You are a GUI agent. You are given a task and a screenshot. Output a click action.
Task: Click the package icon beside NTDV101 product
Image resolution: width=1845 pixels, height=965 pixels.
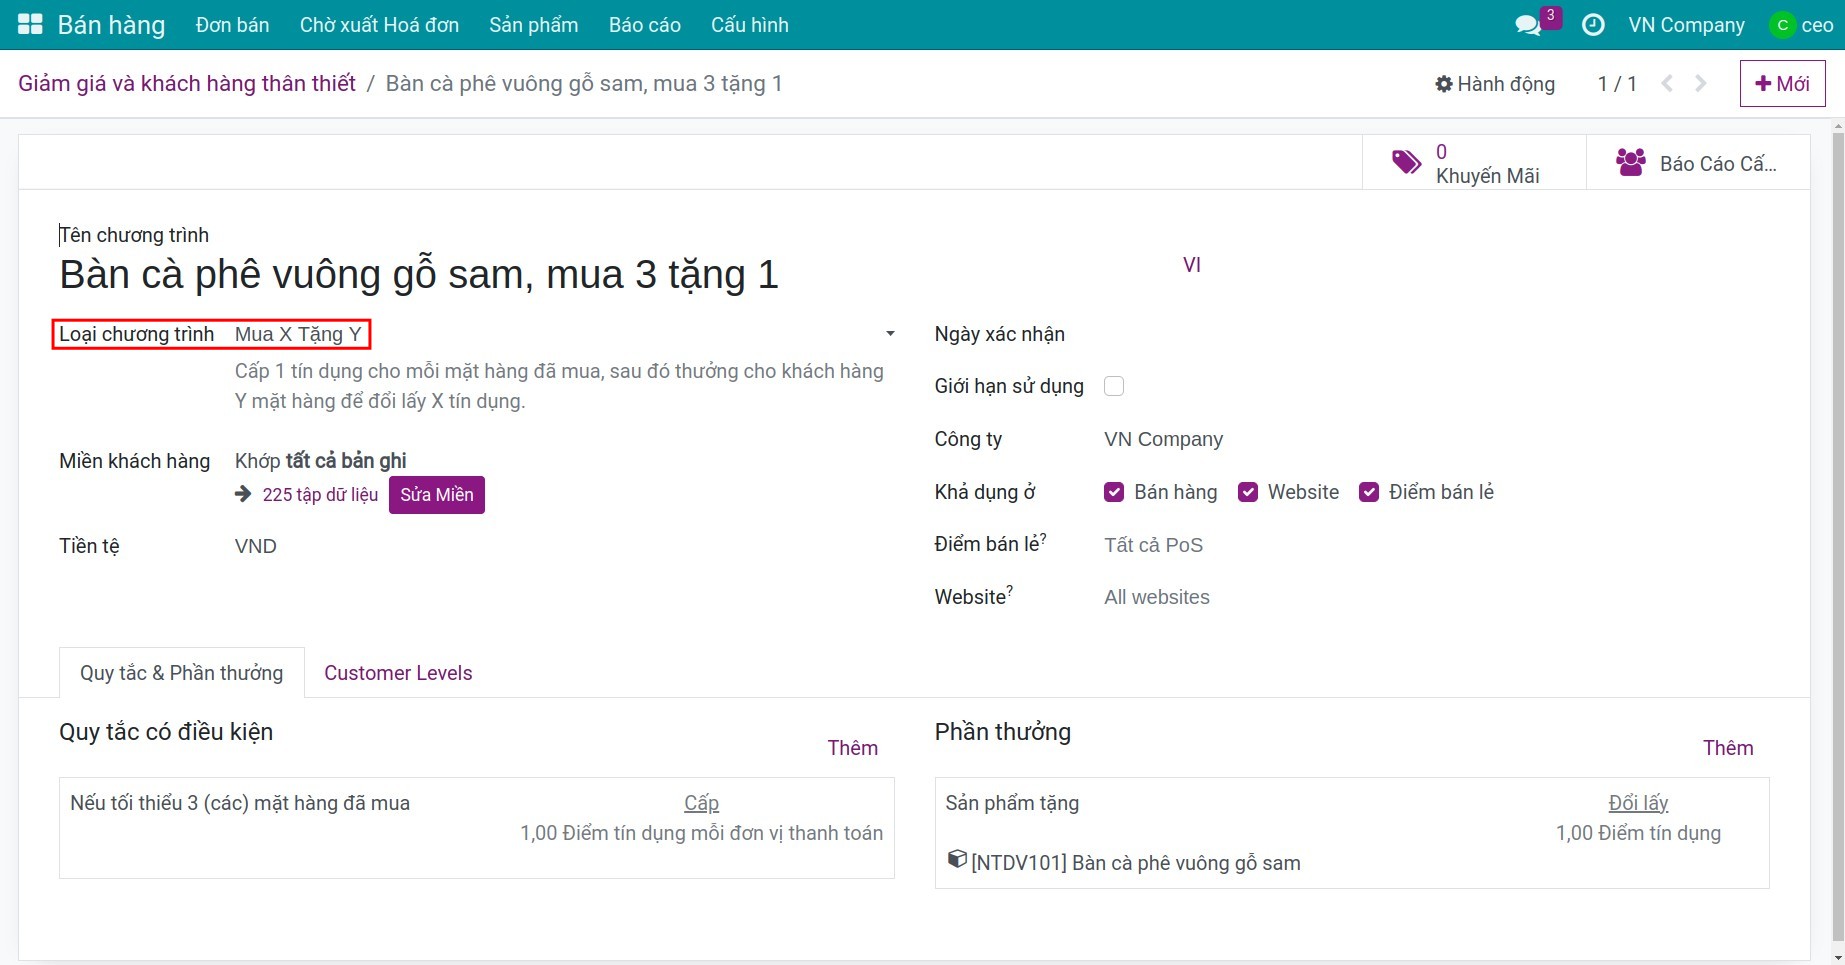click(957, 861)
